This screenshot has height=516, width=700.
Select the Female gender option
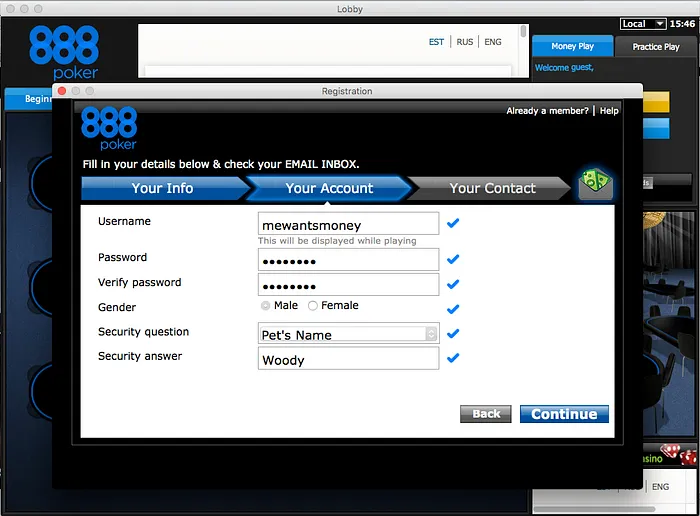312,306
